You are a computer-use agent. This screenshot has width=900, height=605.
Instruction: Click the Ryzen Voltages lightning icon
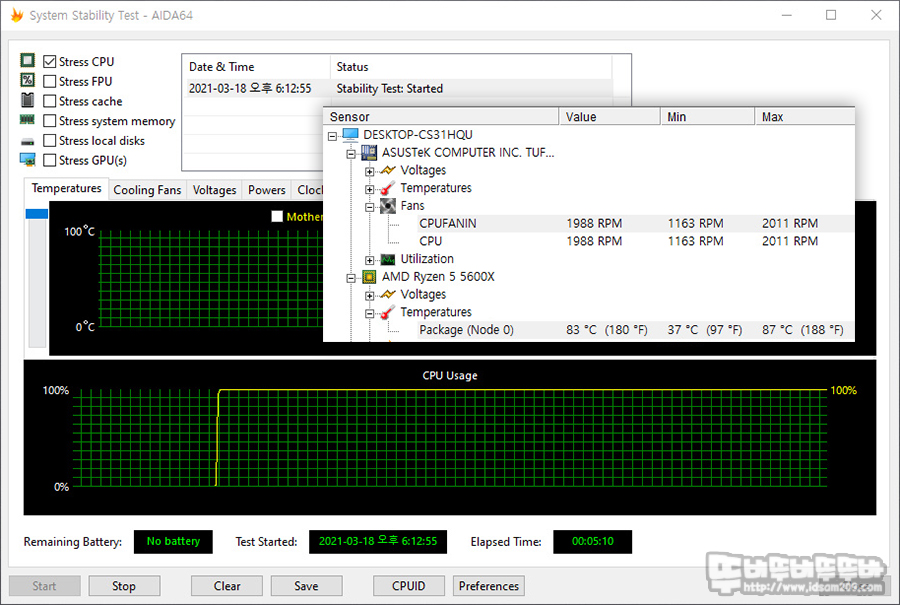388,294
